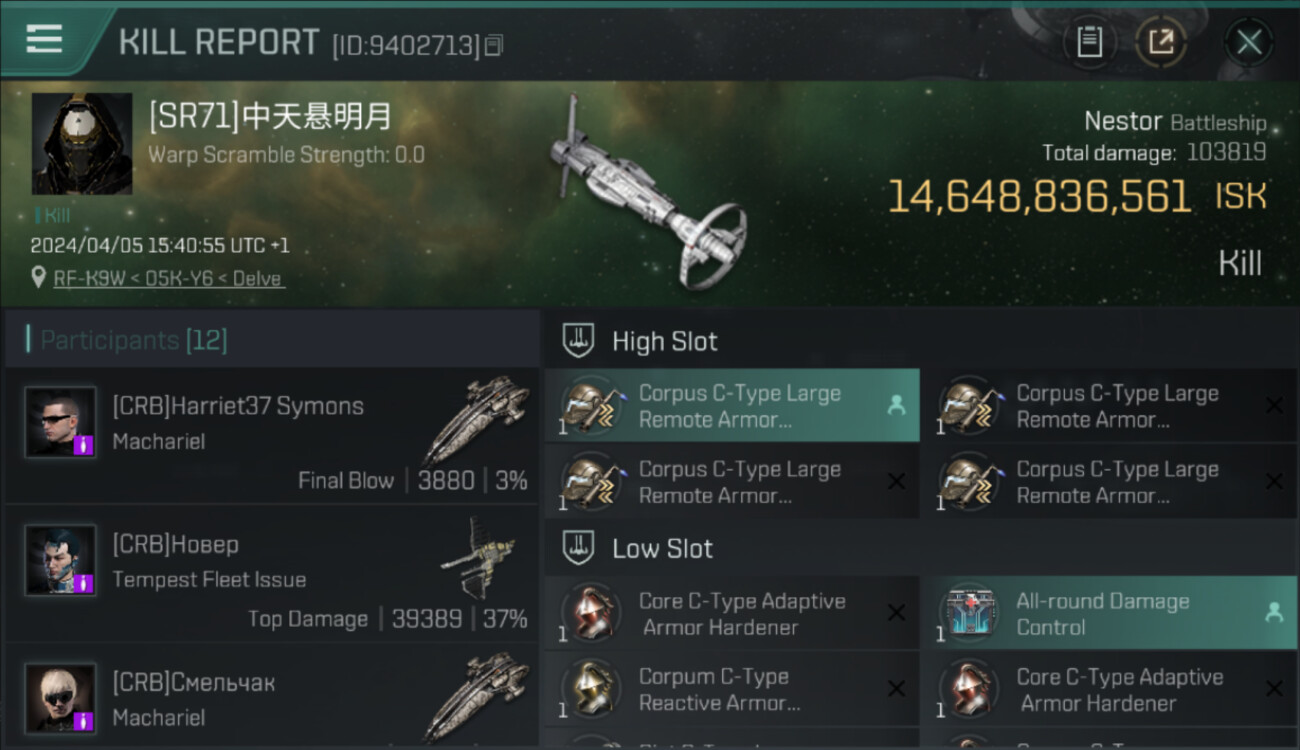The width and height of the screenshot is (1300, 750).
Task: Select Новер pilot portrait
Action: click(x=61, y=560)
